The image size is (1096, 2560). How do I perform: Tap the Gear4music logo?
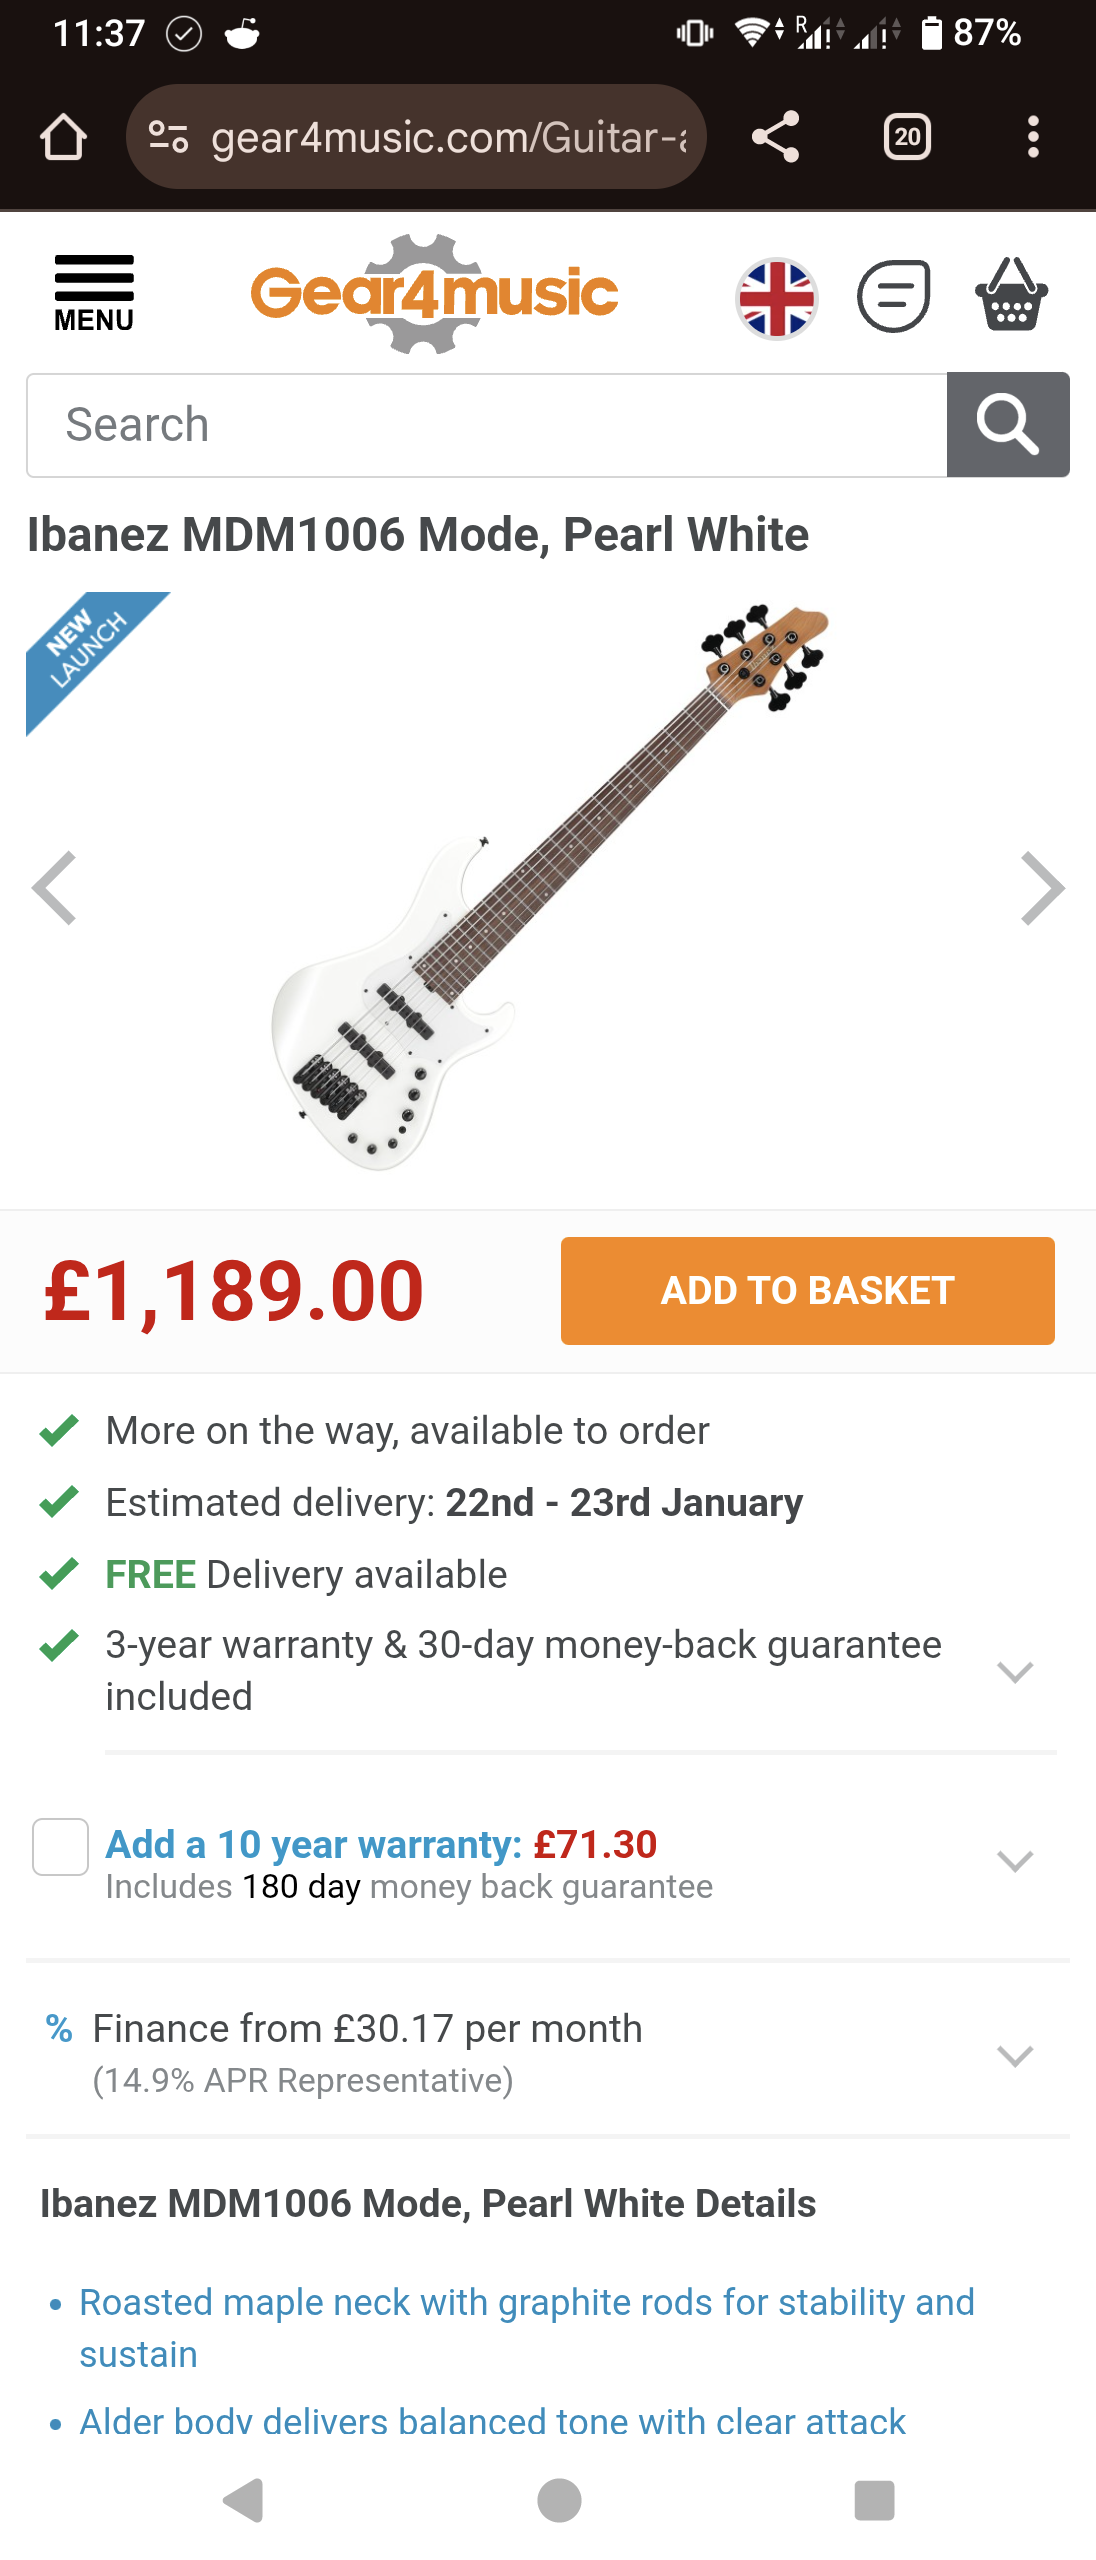click(x=434, y=294)
